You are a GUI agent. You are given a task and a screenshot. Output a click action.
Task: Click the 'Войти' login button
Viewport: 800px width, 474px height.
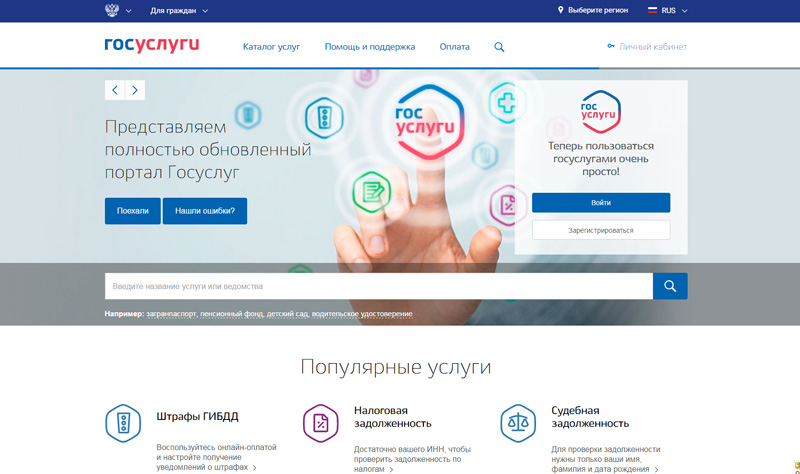[x=601, y=203]
